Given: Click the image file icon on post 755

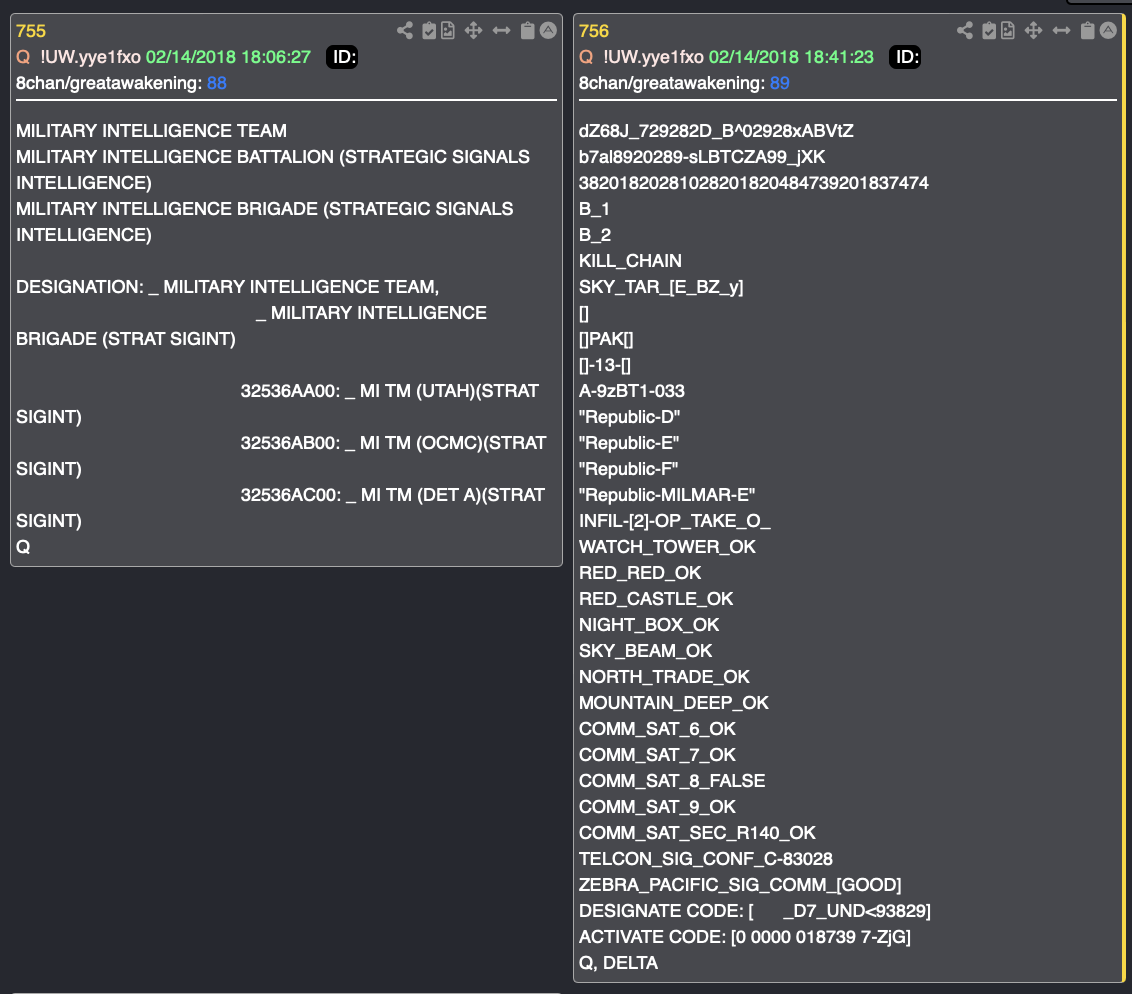Looking at the screenshot, I should tap(448, 30).
